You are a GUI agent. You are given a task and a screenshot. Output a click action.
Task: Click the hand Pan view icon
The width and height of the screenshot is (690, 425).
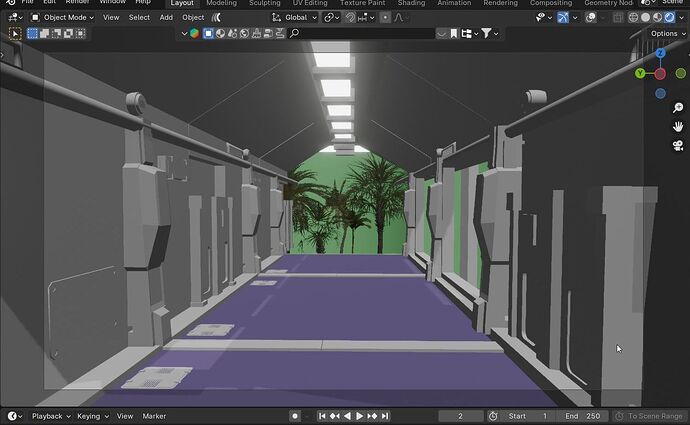(678, 127)
